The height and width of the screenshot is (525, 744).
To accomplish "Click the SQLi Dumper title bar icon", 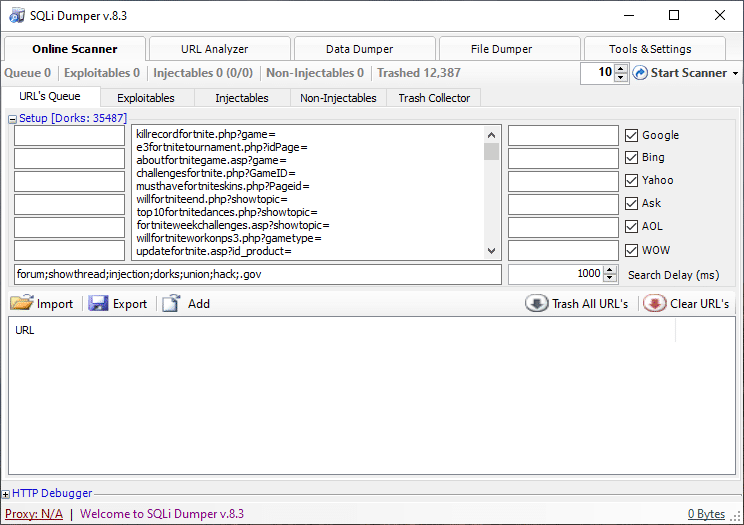I will coord(16,16).
